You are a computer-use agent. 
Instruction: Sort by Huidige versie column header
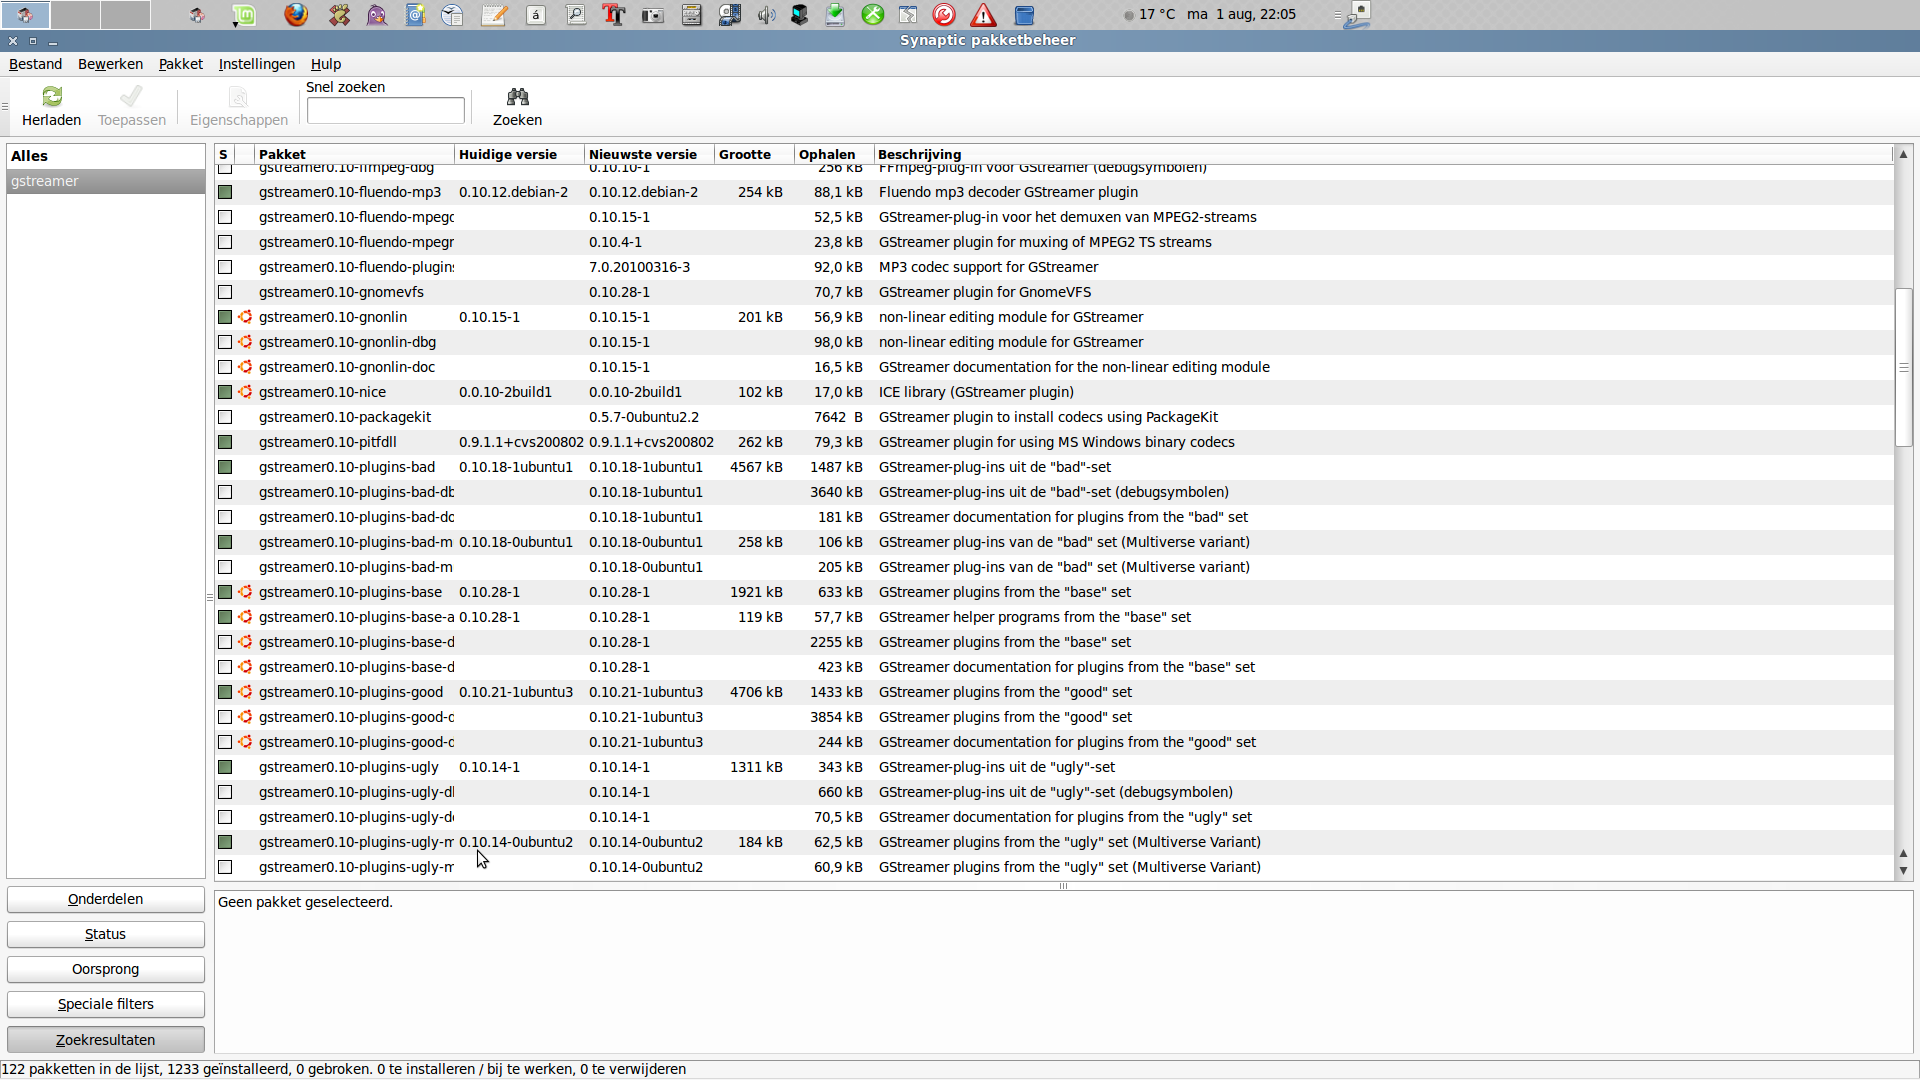click(519, 154)
